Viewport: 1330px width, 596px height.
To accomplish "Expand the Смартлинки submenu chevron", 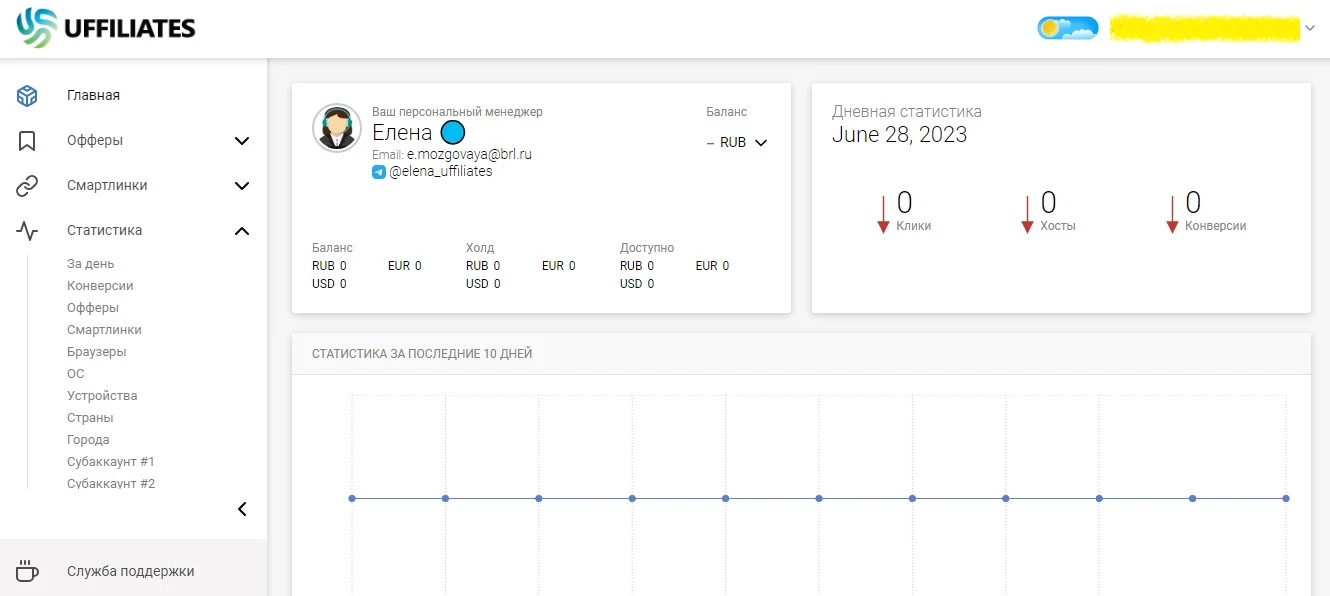I will 242,186.
